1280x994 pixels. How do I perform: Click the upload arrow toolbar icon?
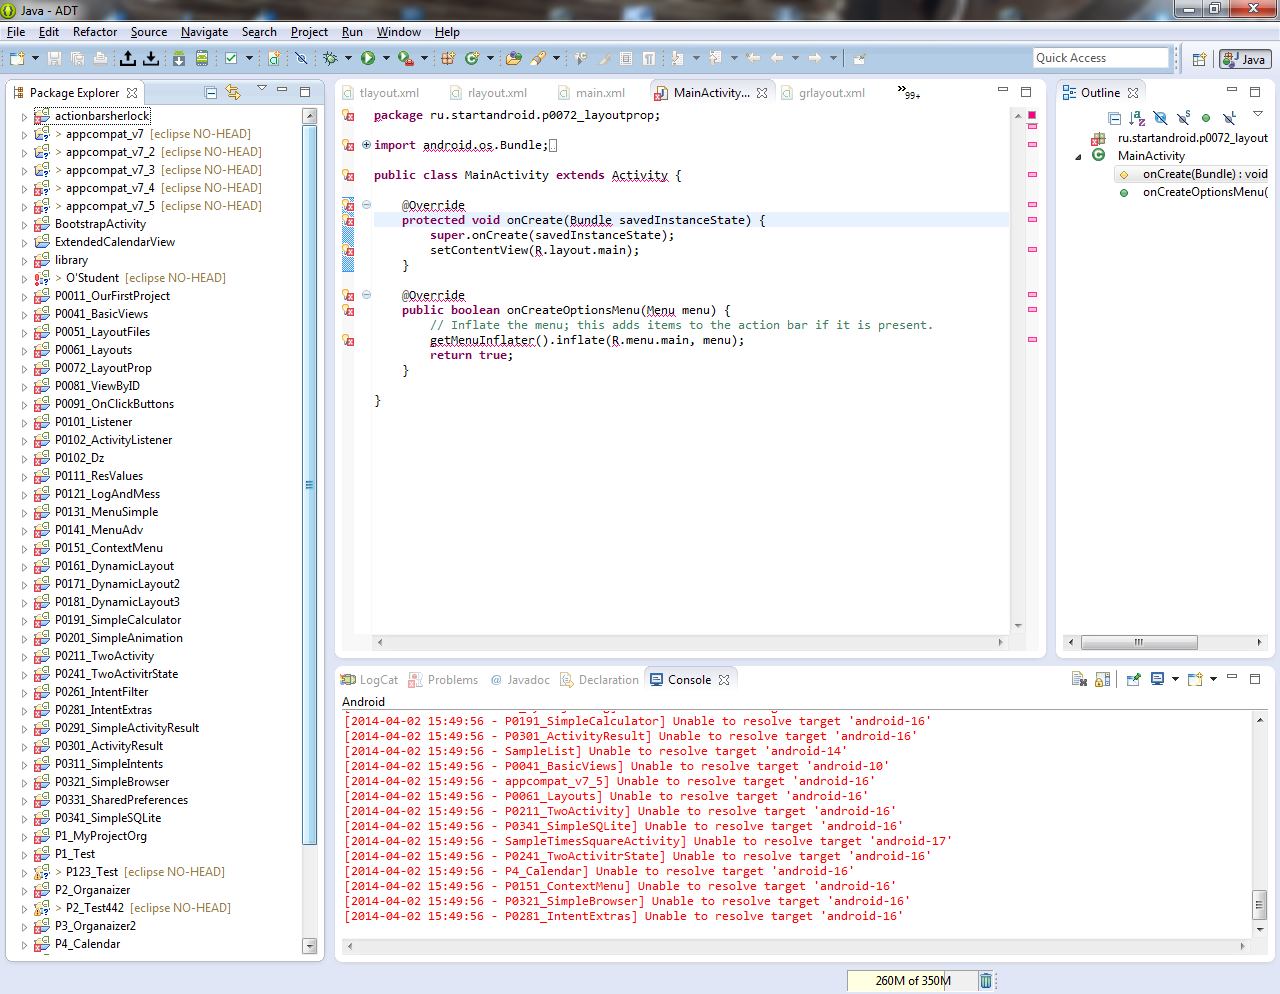point(128,58)
